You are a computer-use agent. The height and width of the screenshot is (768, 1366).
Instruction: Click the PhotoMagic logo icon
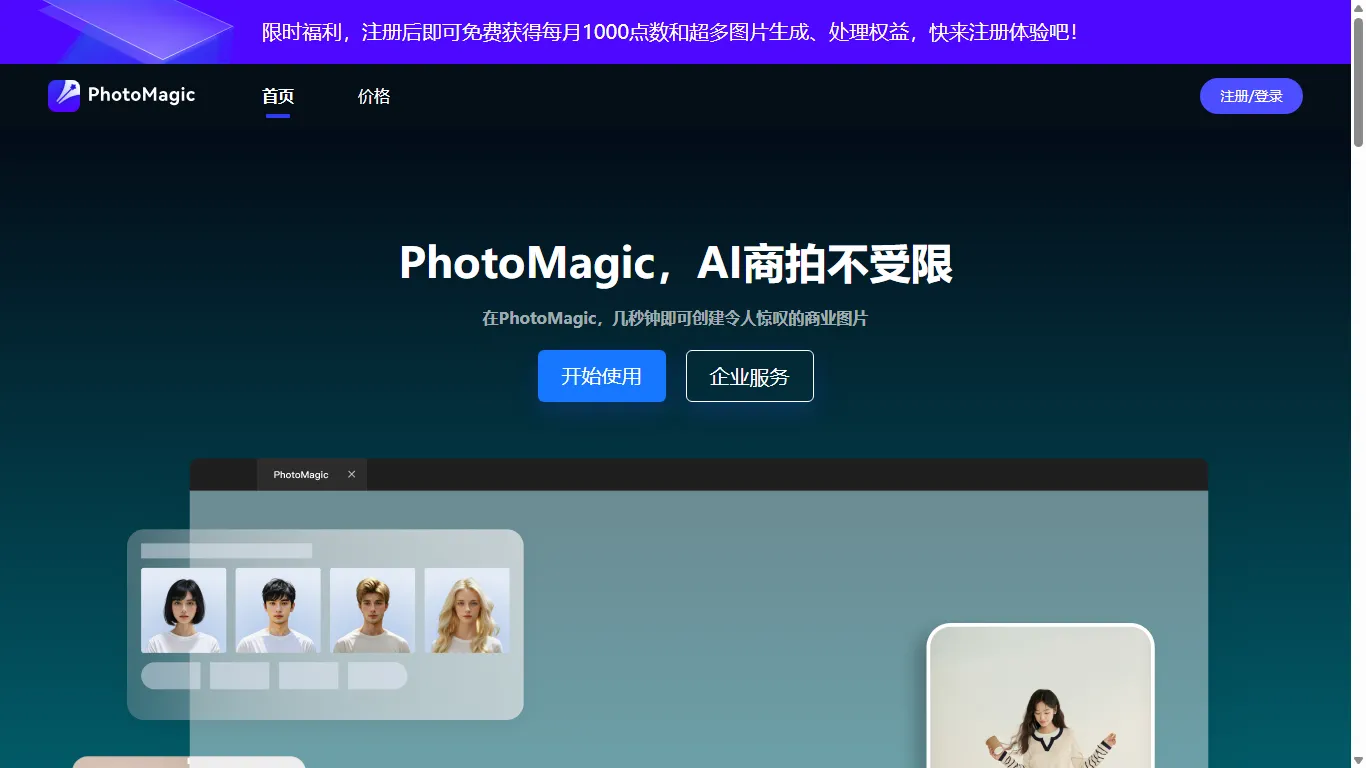(x=63, y=95)
